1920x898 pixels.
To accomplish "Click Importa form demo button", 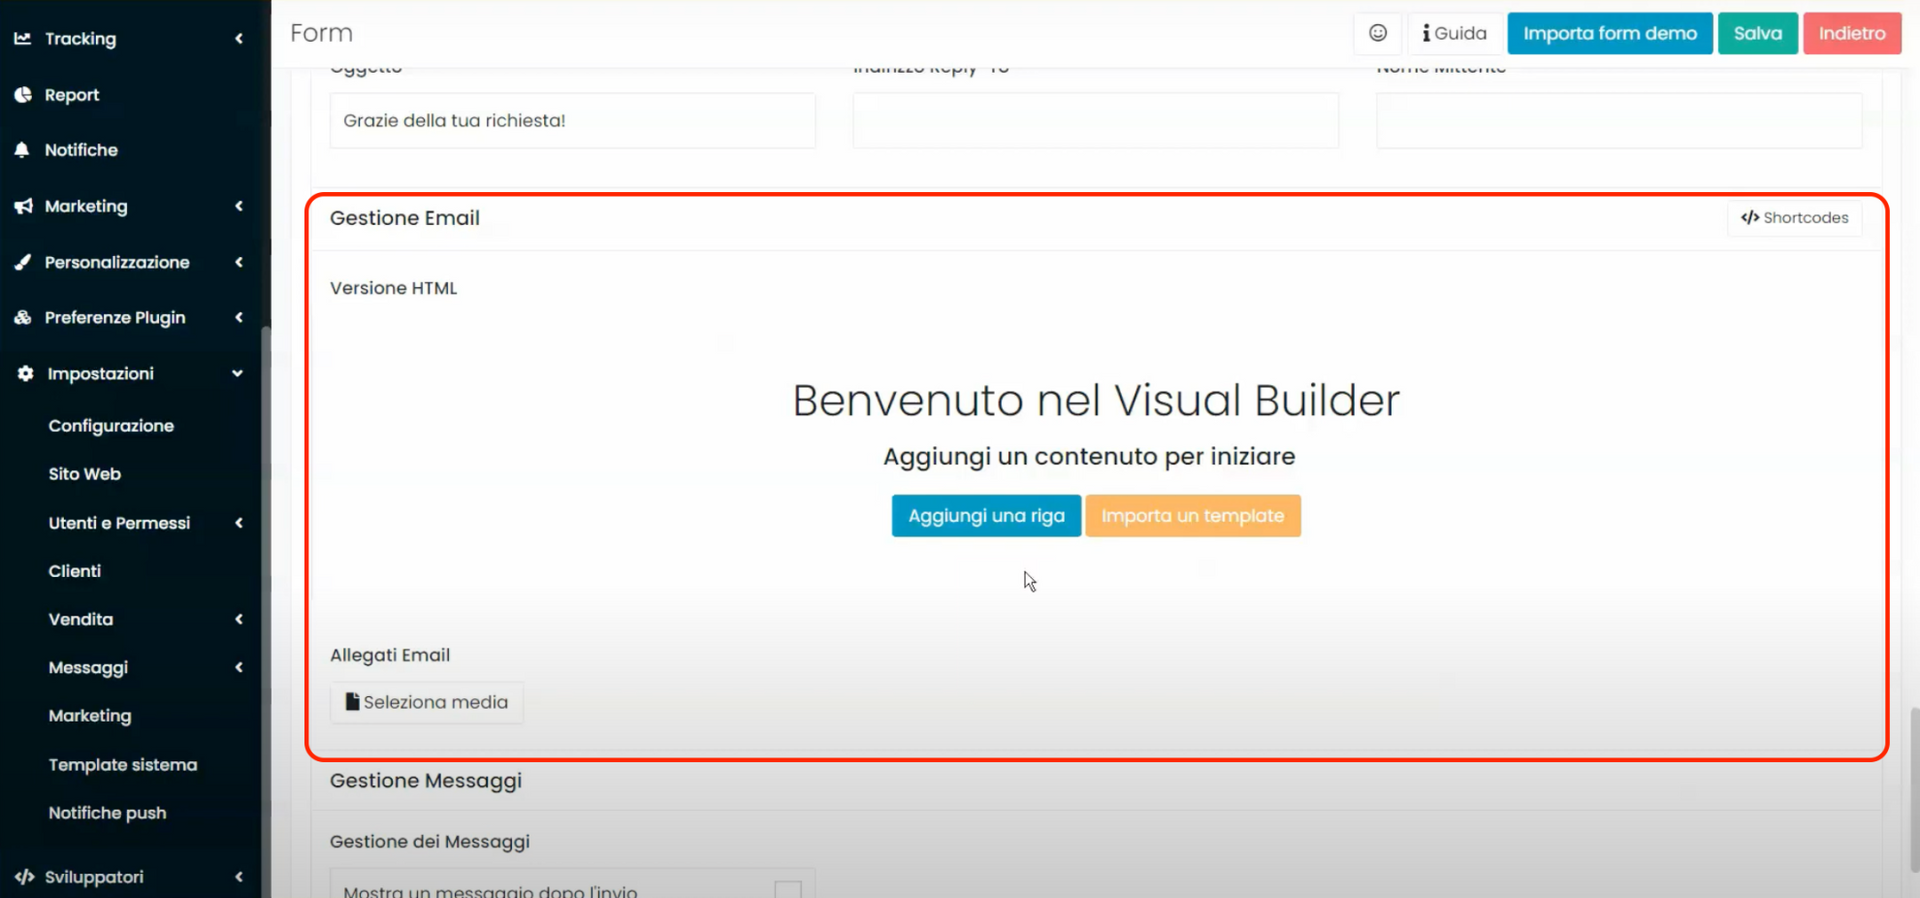I will 1610,33.
